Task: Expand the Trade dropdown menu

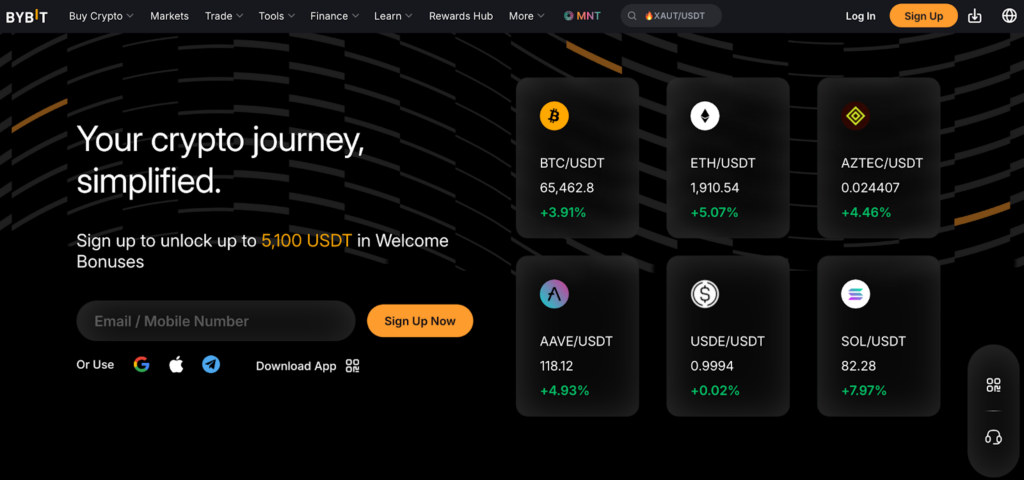Action: 224,16
